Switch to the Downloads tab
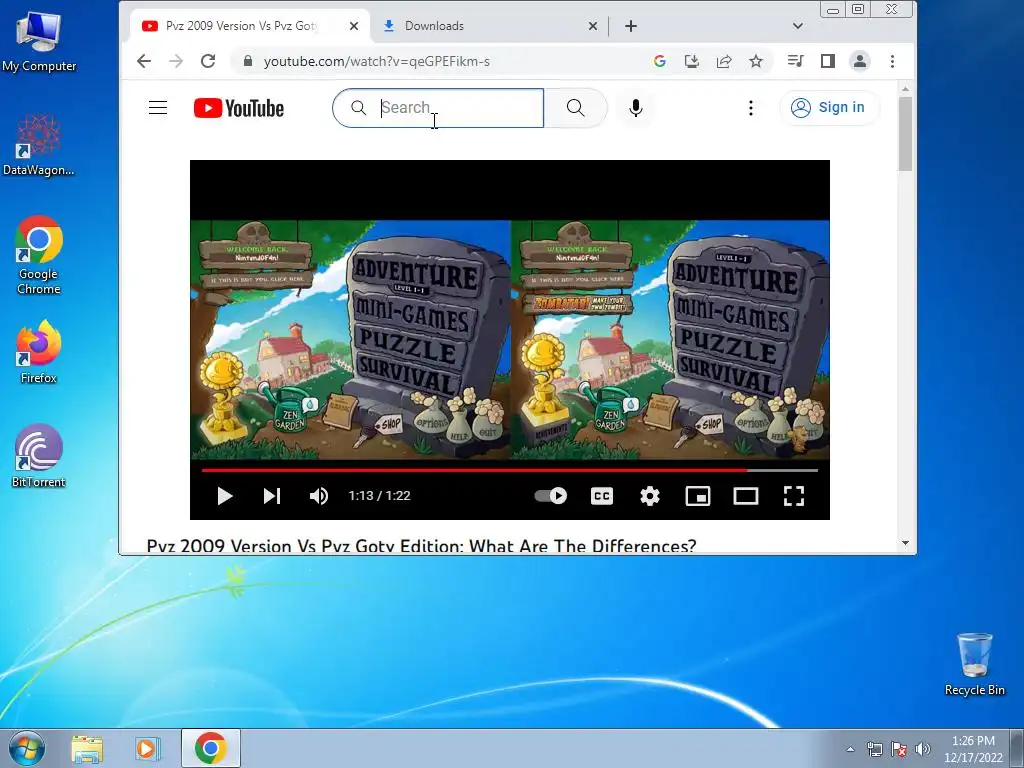This screenshot has height=768, width=1024. (x=490, y=26)
